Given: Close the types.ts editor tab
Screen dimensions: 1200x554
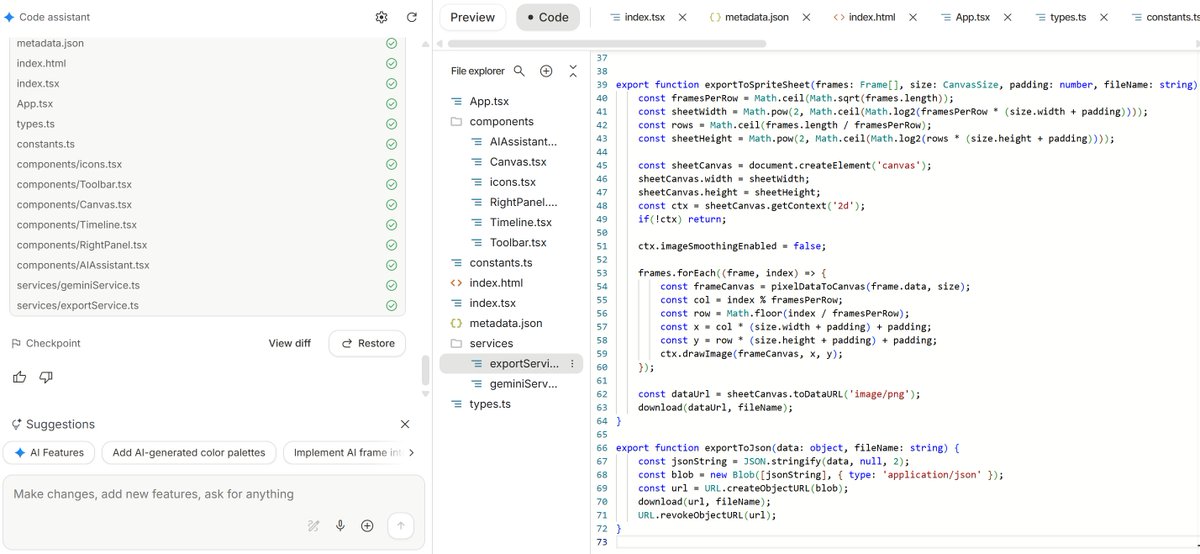Looking at the screenshot, I should [x=1105, y=17].
